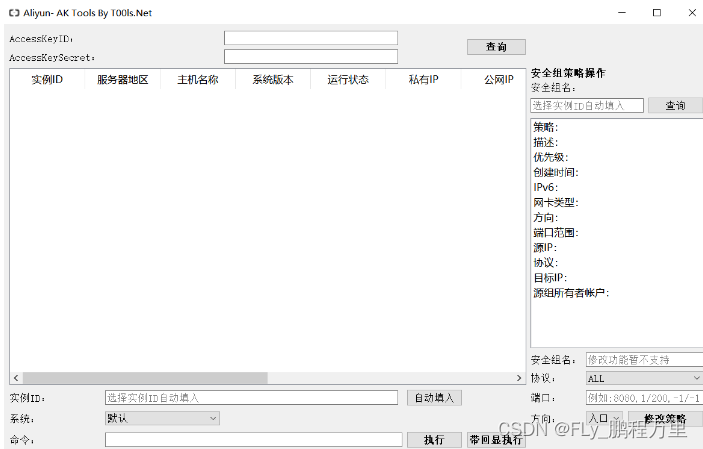Click the 自动填入 button

(434, 397)
